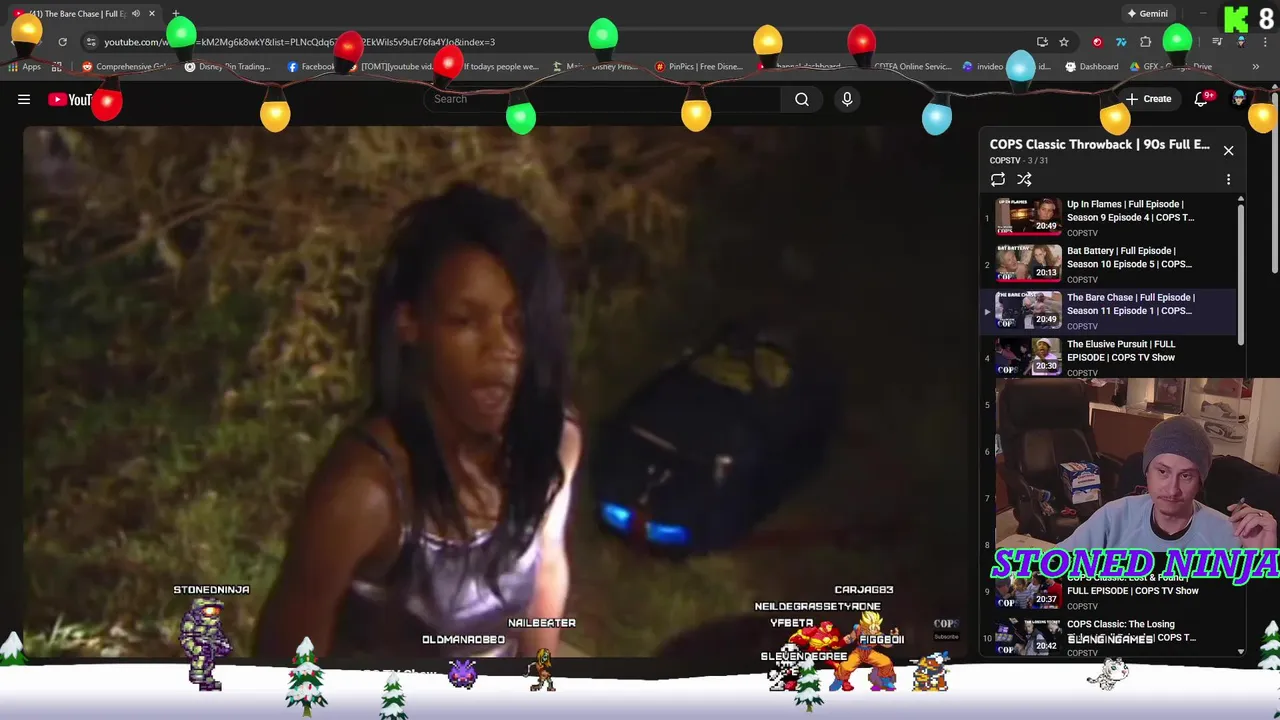Click the COPSTV channel name under playlist title
The width and height of the screenshot is (1280, 720).
coord(1005,161)
